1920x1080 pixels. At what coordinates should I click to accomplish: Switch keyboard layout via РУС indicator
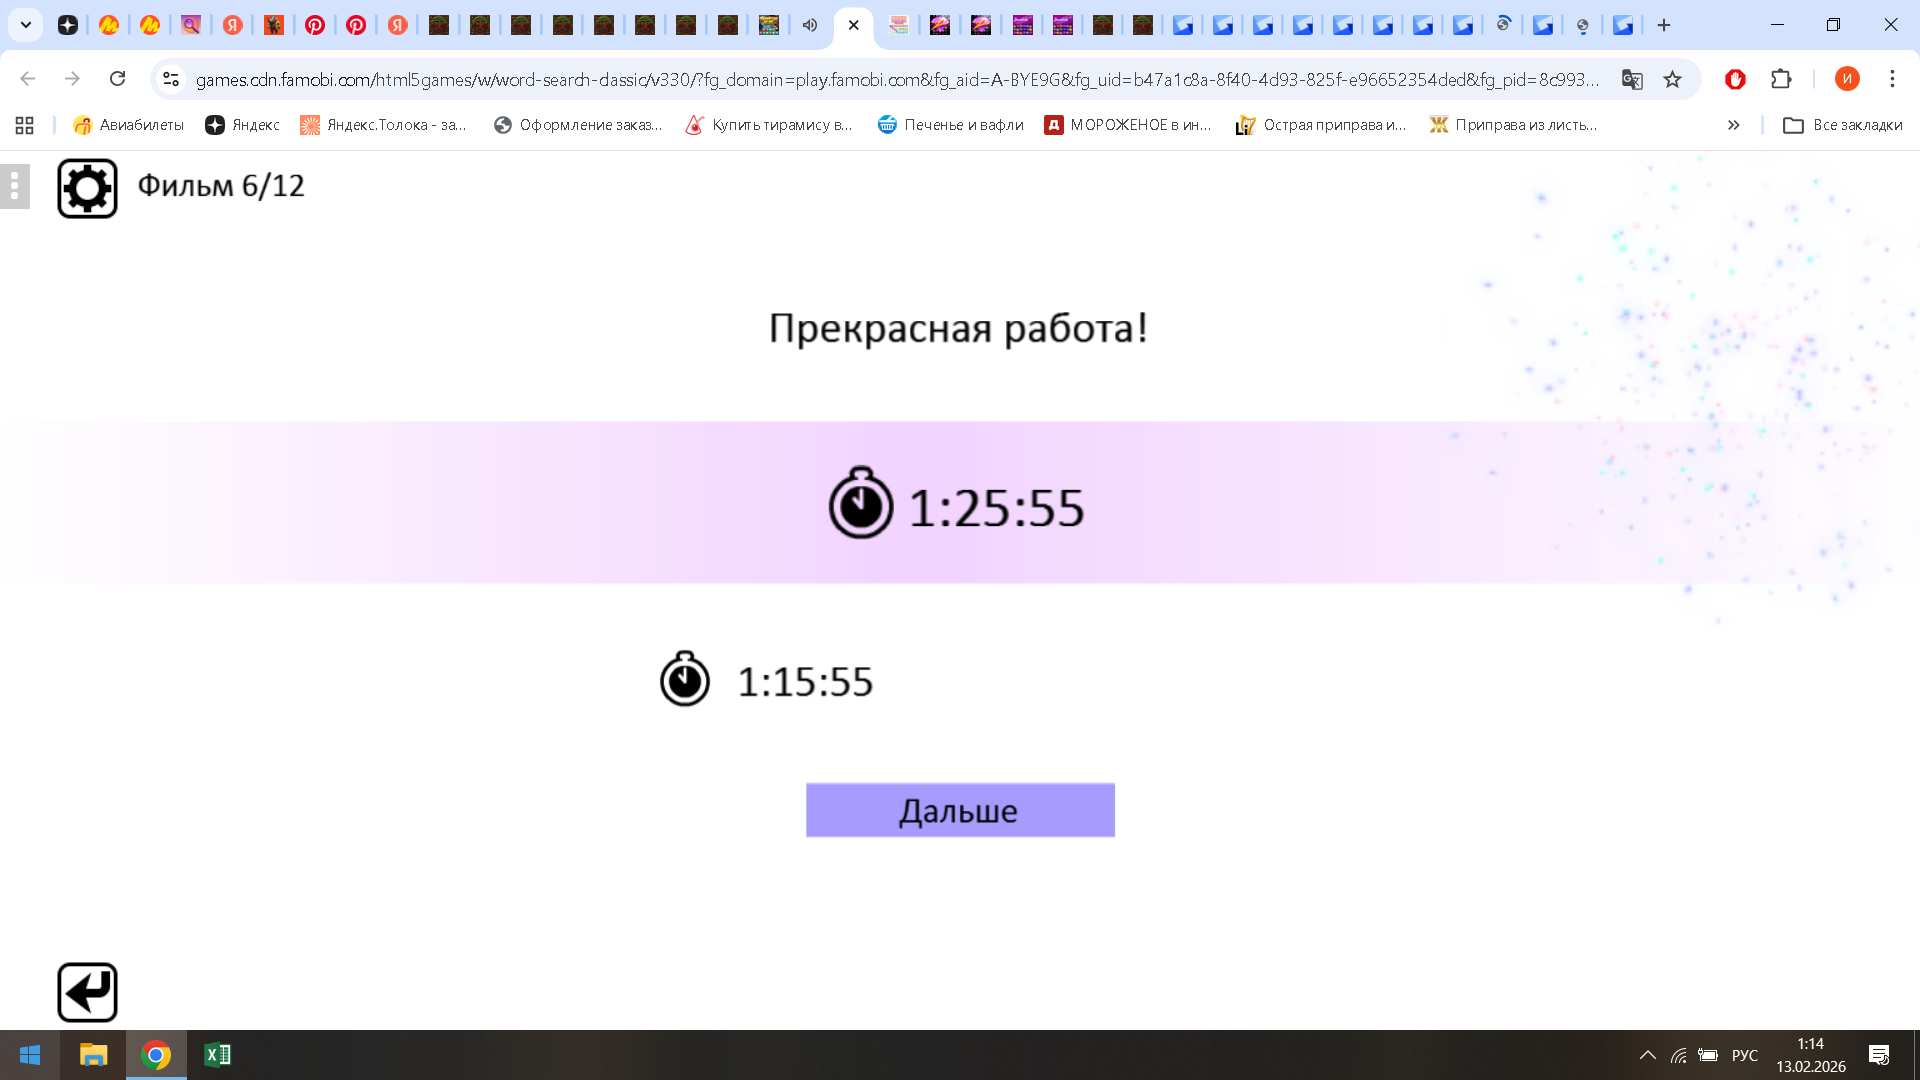coord(1744,1055)
